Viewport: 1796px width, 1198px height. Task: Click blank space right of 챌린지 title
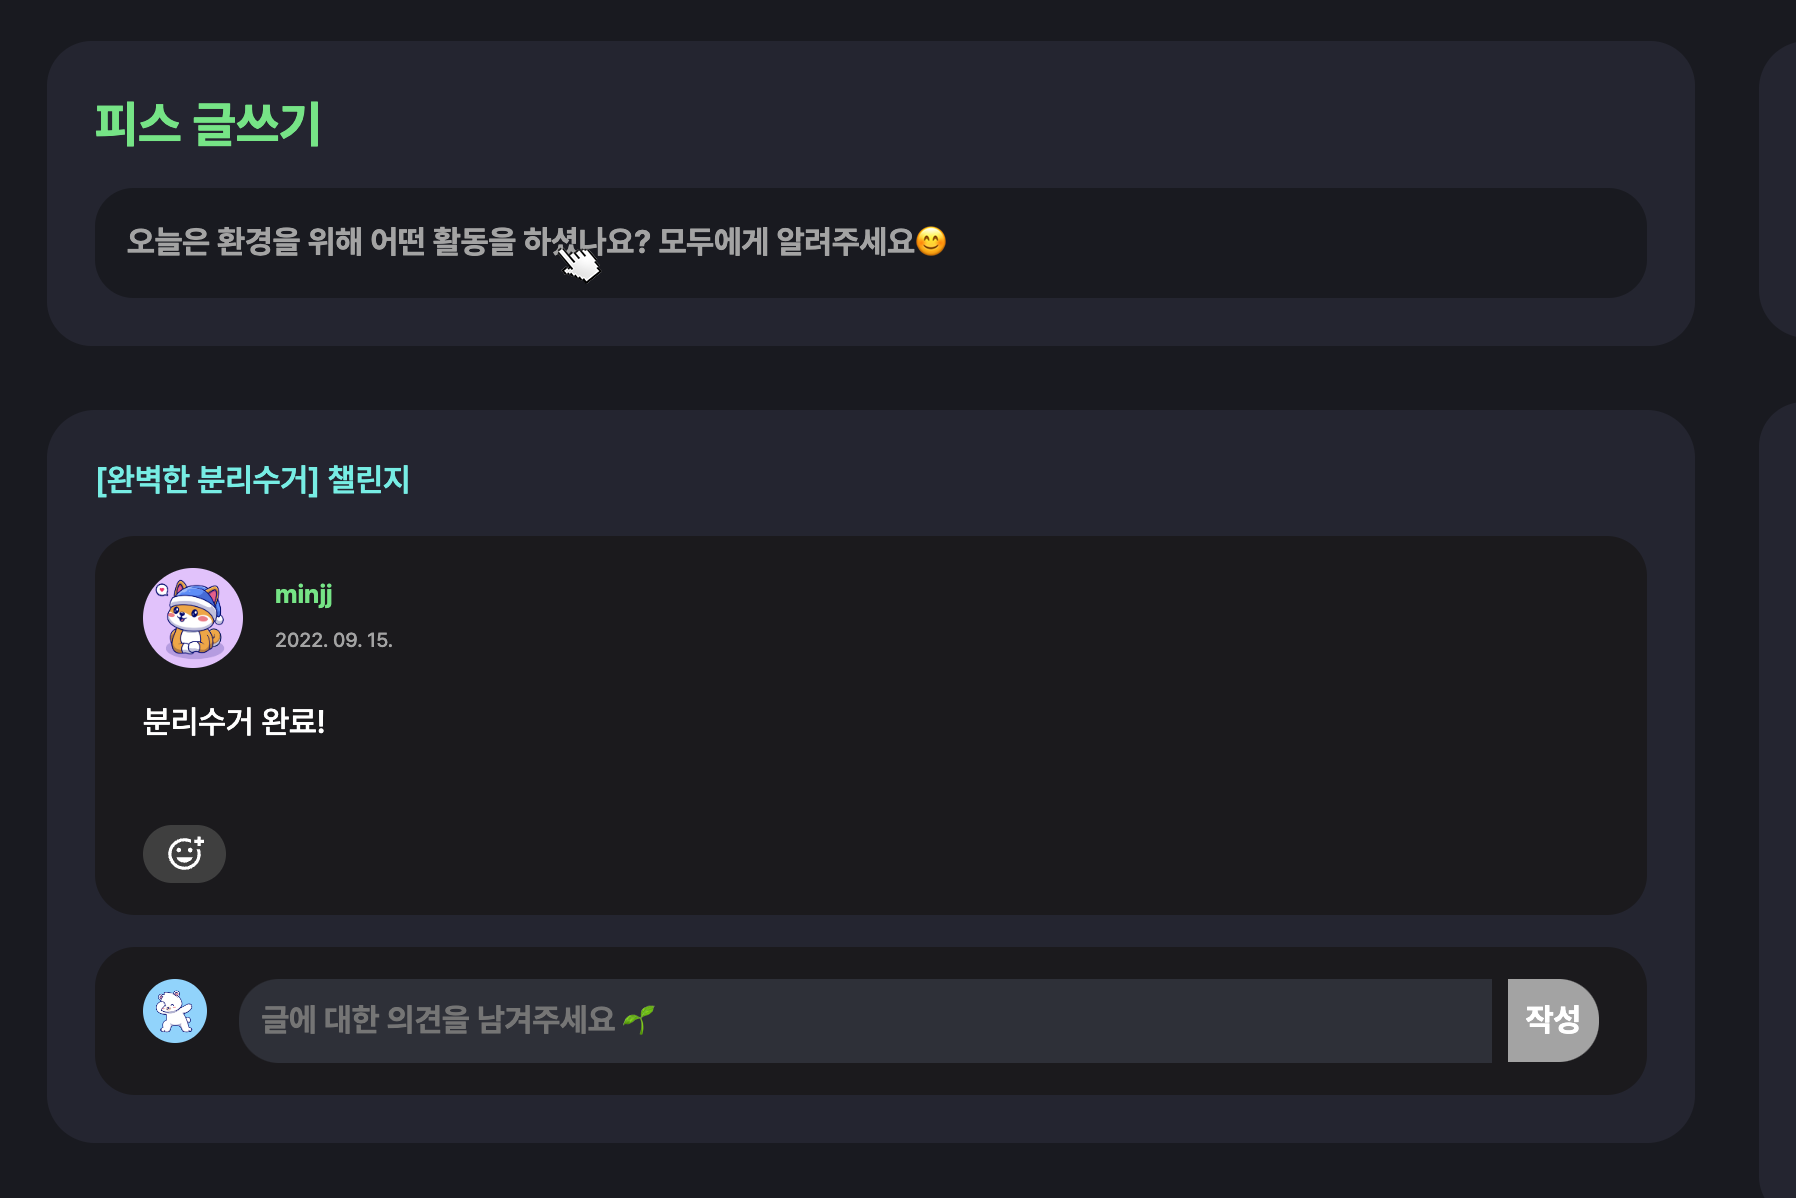click(x=1000, y=480)
